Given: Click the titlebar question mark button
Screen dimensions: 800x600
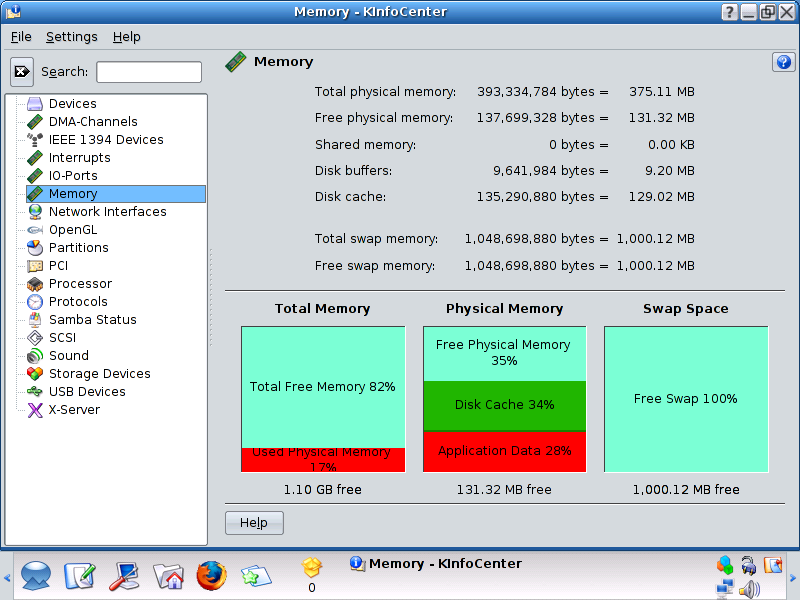Looking at the screenshot, I should pos(730,12).
